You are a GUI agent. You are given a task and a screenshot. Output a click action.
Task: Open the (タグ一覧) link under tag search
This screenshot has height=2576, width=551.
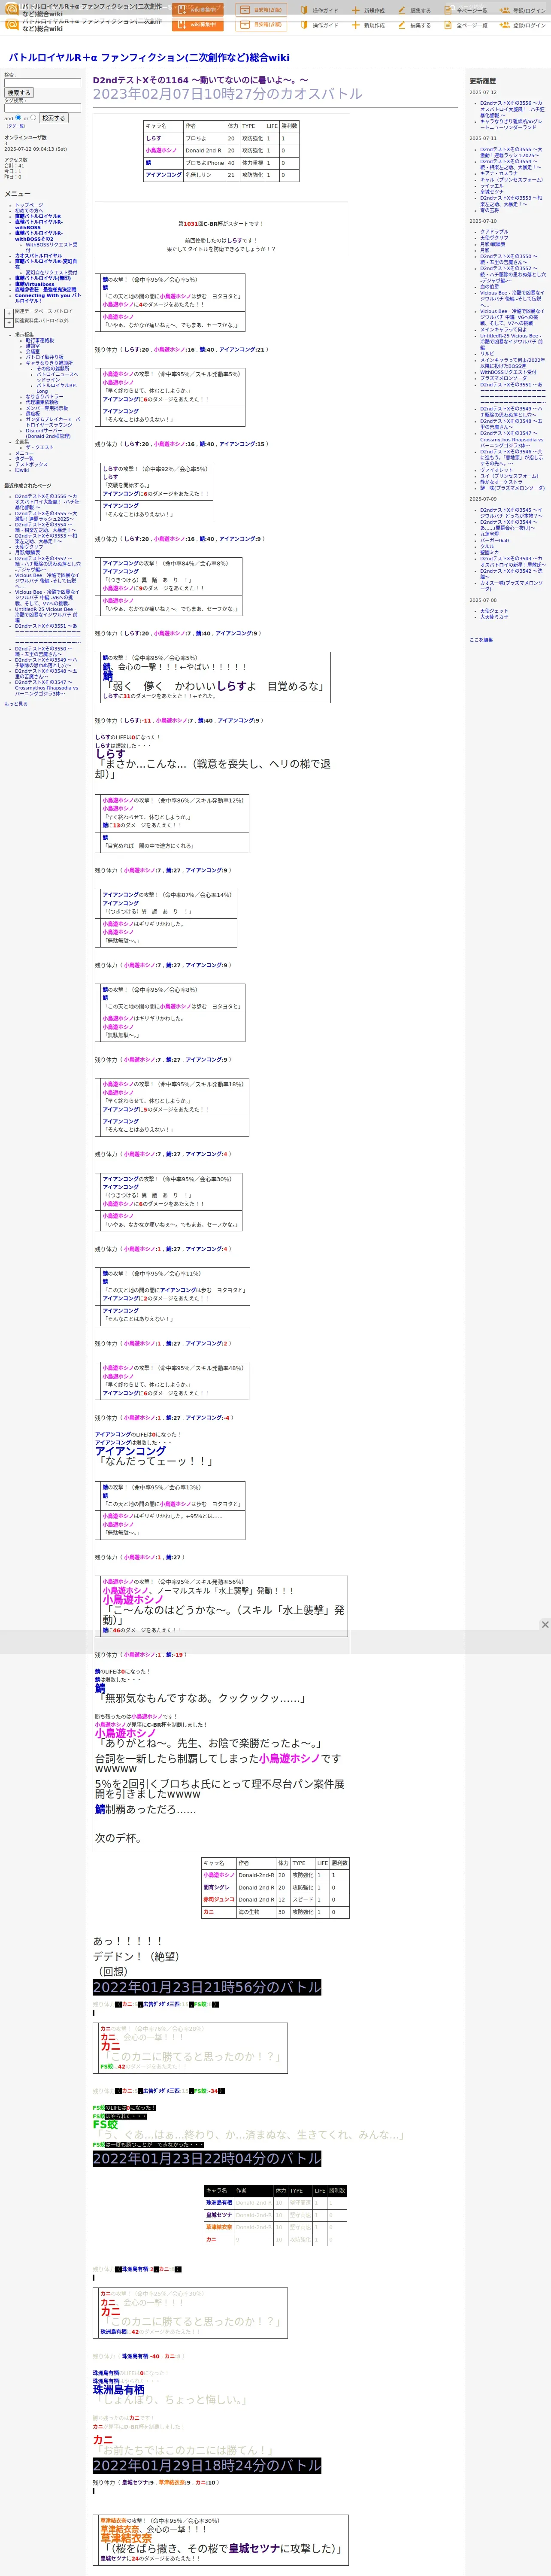click(x=16, y=126)
